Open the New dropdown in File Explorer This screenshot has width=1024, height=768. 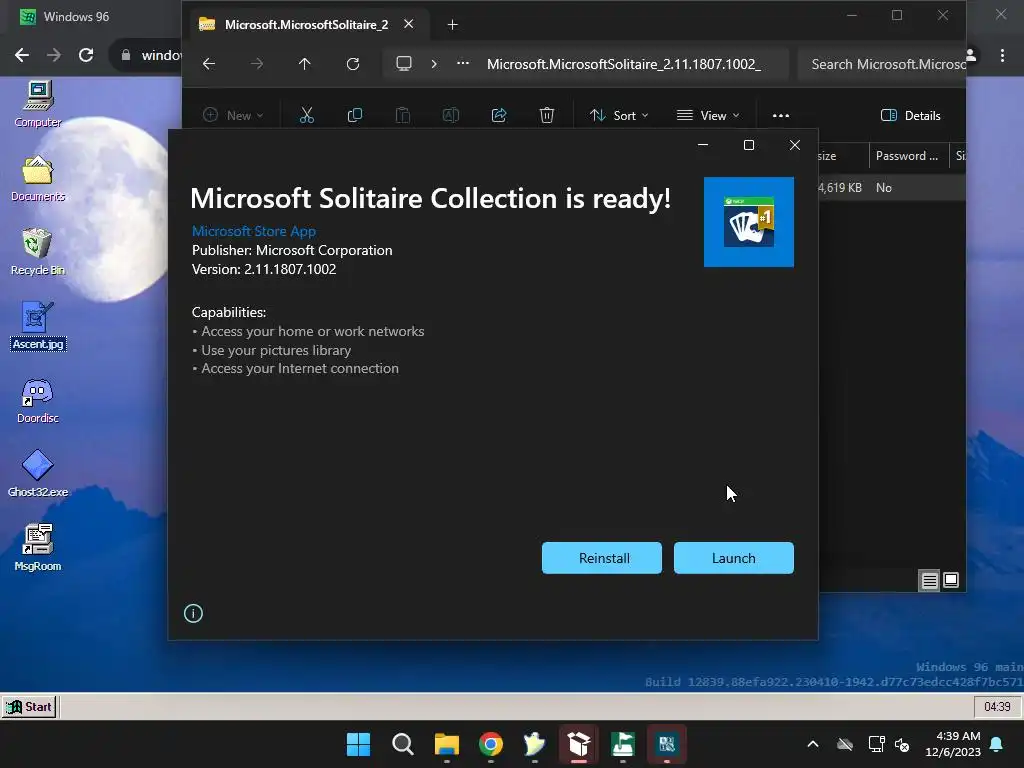233,116
